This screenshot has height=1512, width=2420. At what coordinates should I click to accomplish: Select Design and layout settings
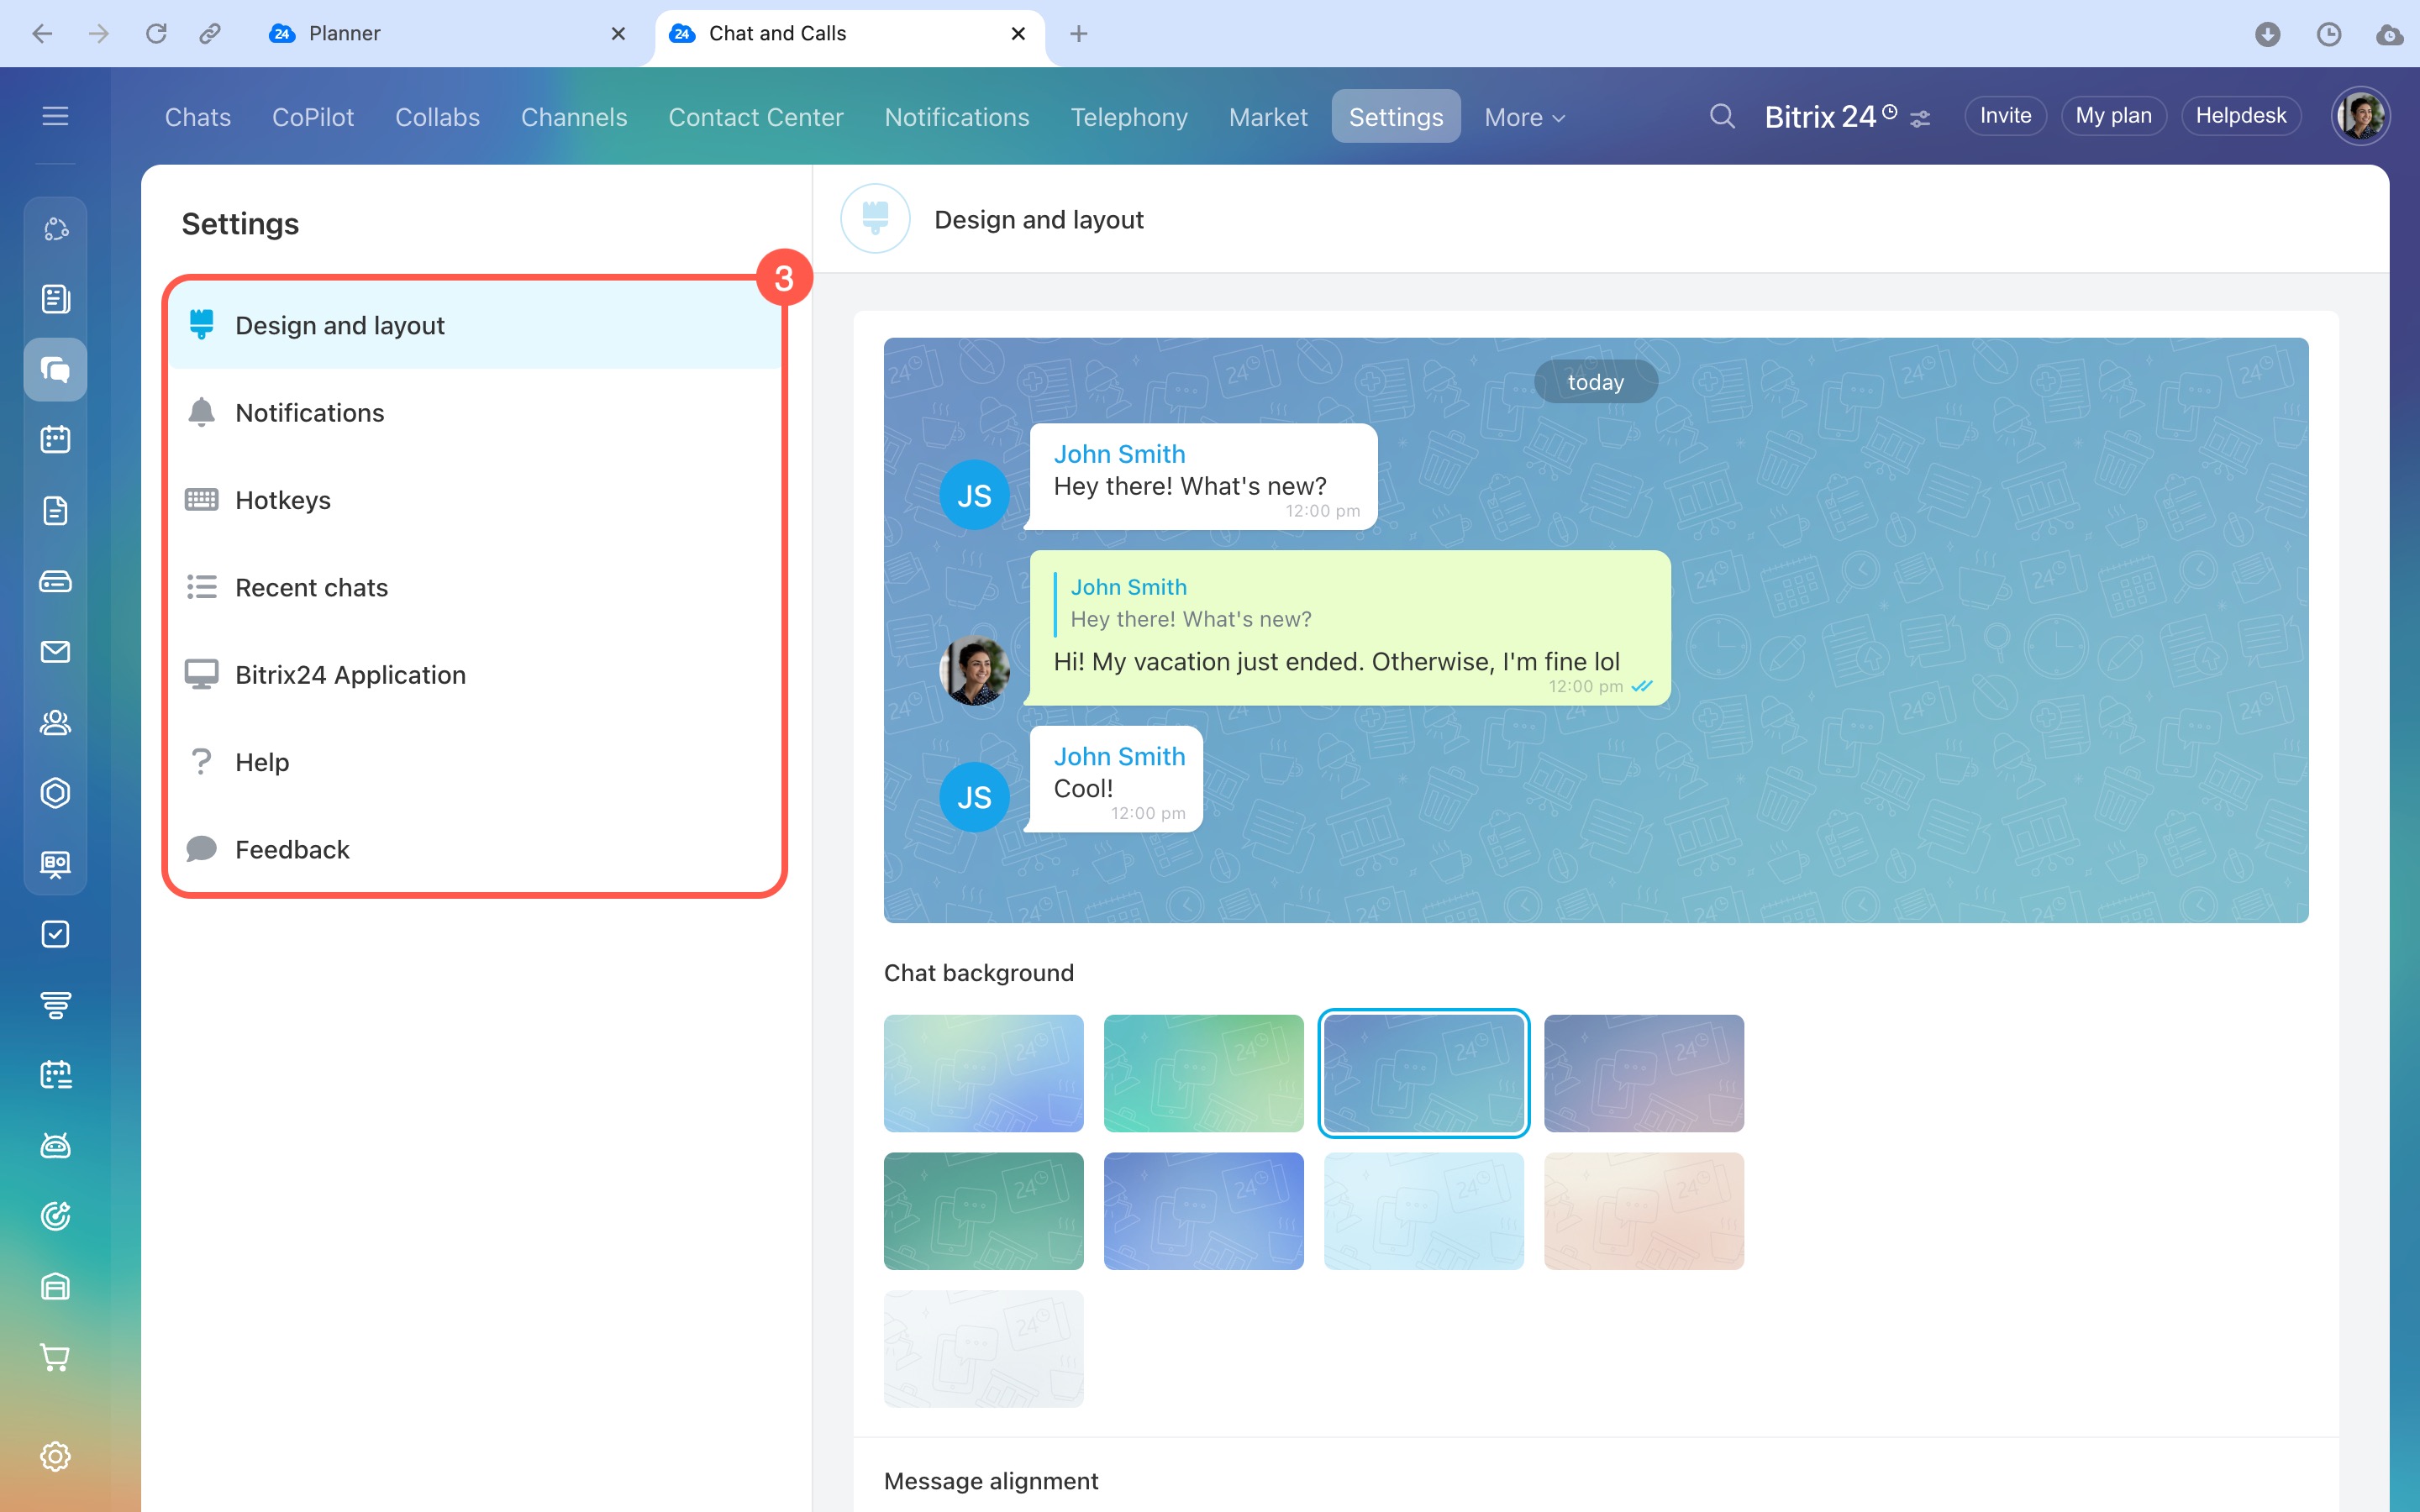474,326
